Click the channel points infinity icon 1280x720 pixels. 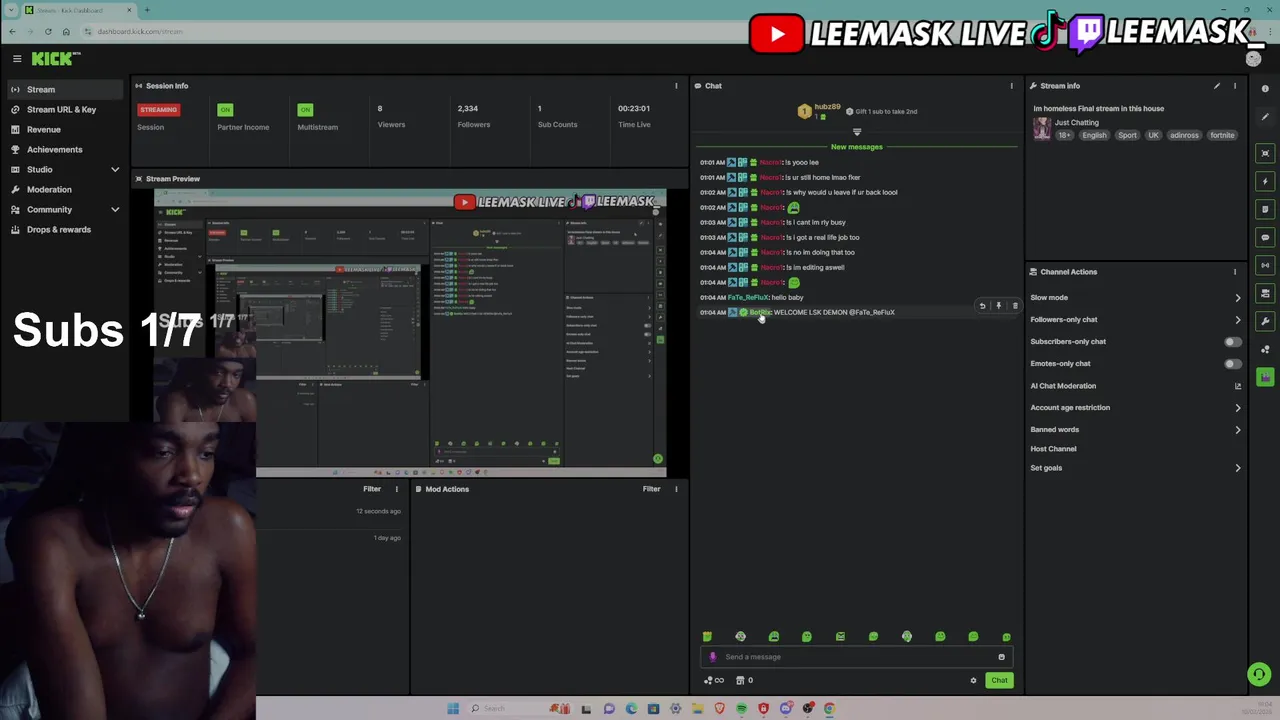click(714, 681)
